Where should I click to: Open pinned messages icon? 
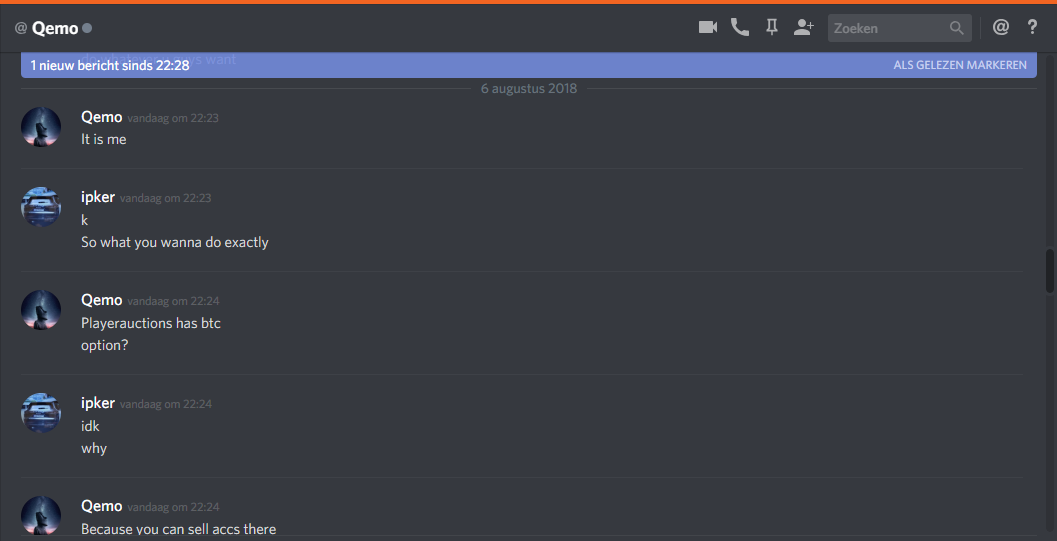pyautogui.click(x=772, y=28)
